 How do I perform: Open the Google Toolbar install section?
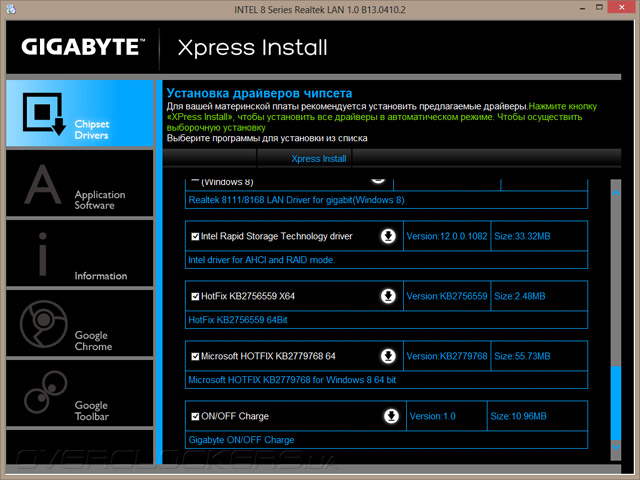[80, 393]
